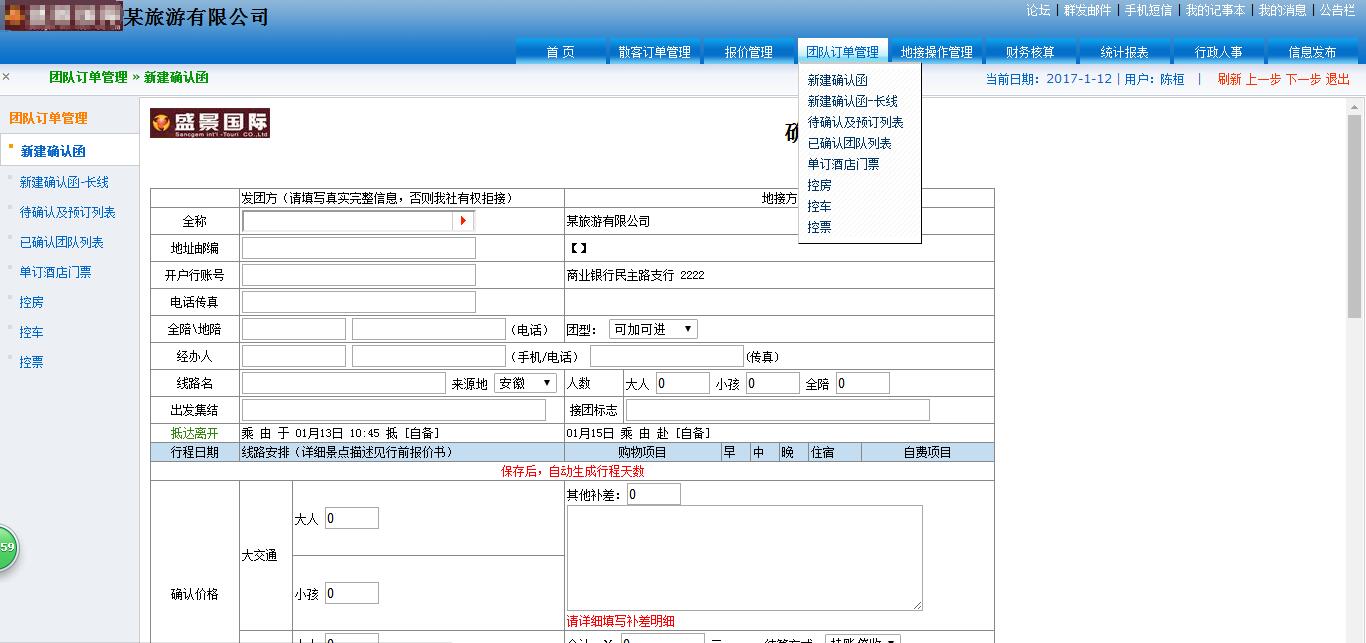Click the red arrow in the 全称 field
The image size is (1366, 643).
tap(463, 221)
